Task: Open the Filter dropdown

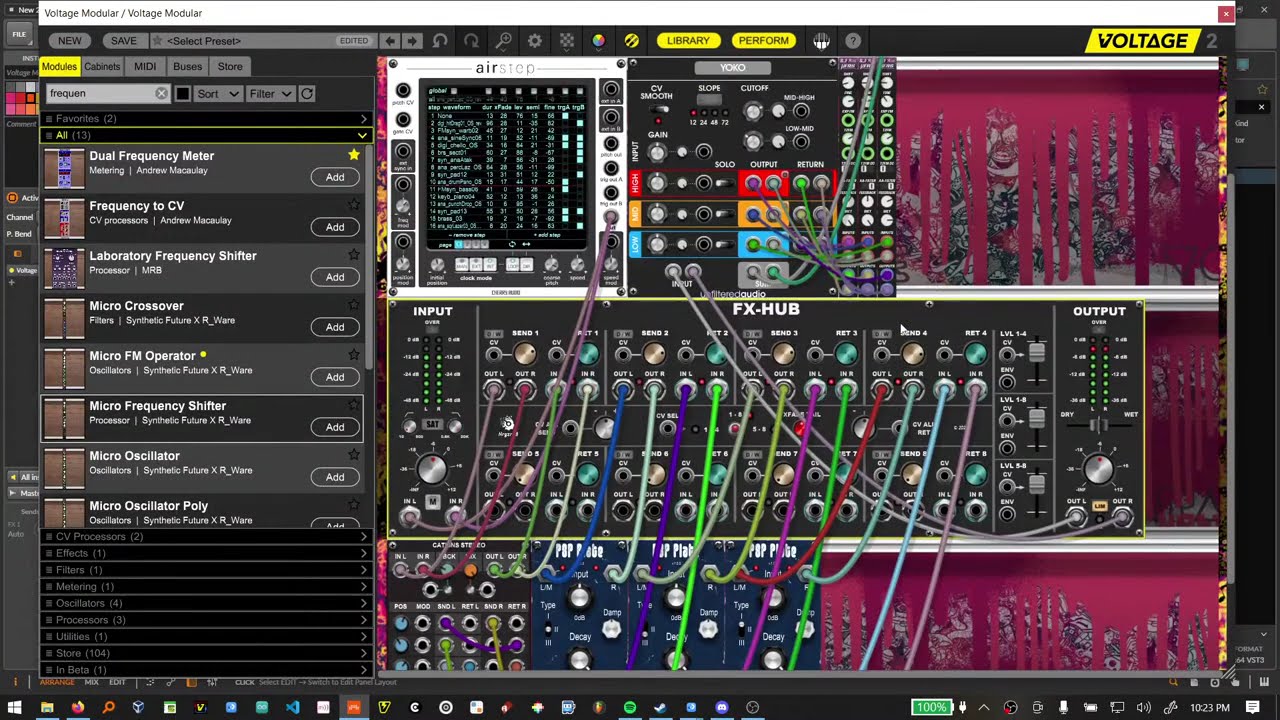Action: click(x=270, y=93)
